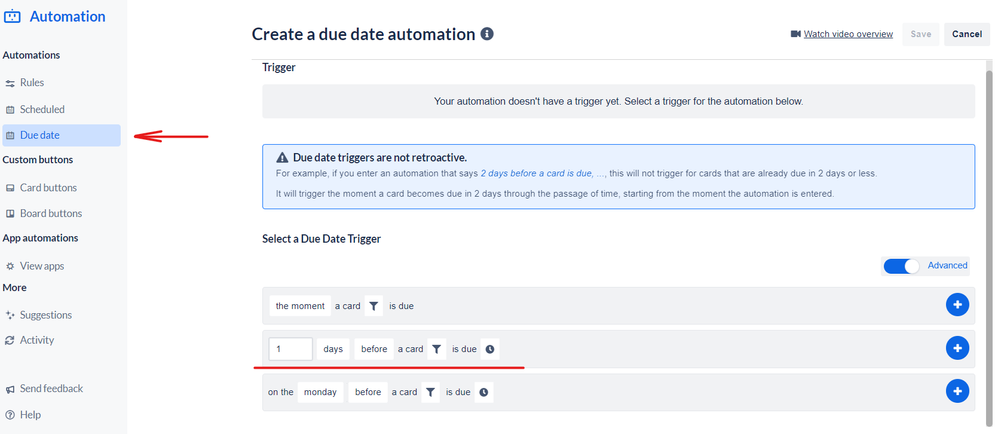This screenshot has width=998, height=434.
Task: Click the Suggestions sparkle icon
Action: click(10, 315)
